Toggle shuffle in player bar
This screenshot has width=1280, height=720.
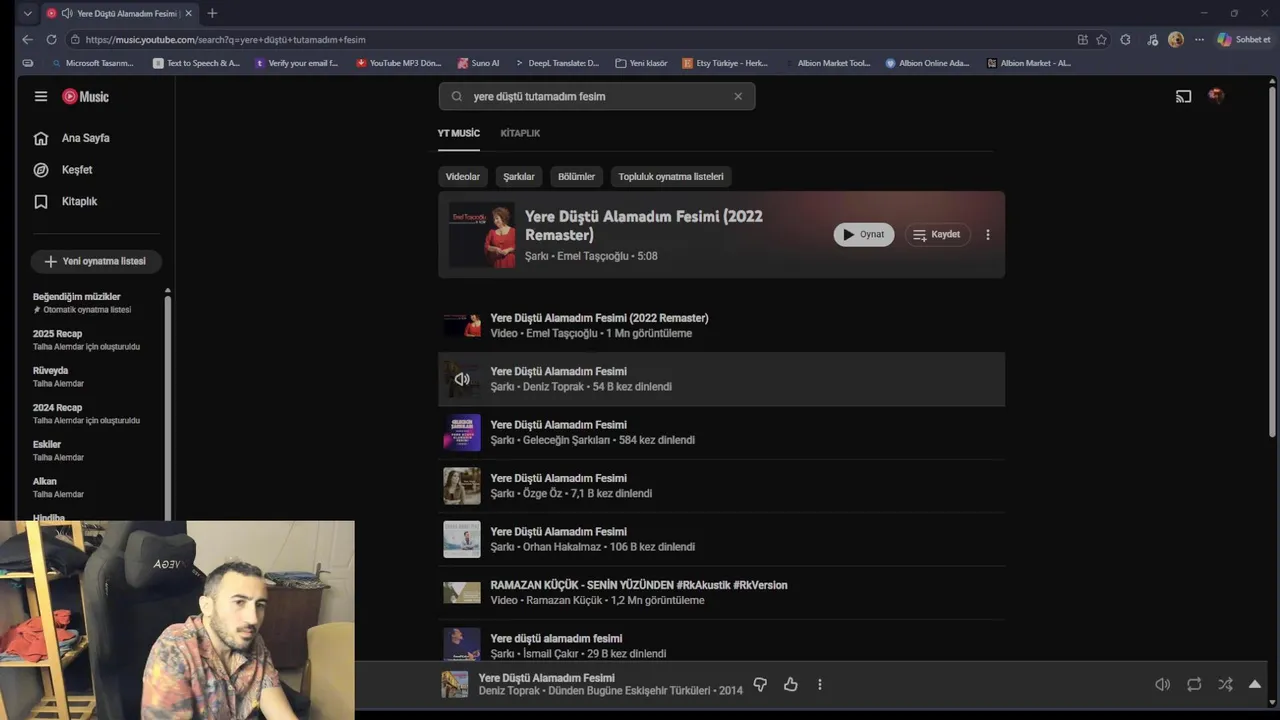tap(1225, 685)
